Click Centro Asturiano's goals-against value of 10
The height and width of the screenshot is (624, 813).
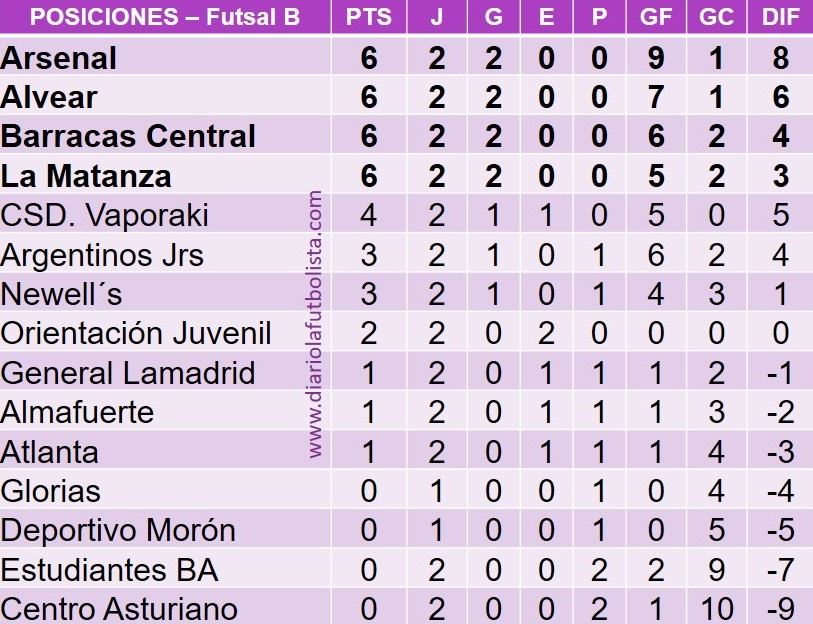click(x=716, y=608)
